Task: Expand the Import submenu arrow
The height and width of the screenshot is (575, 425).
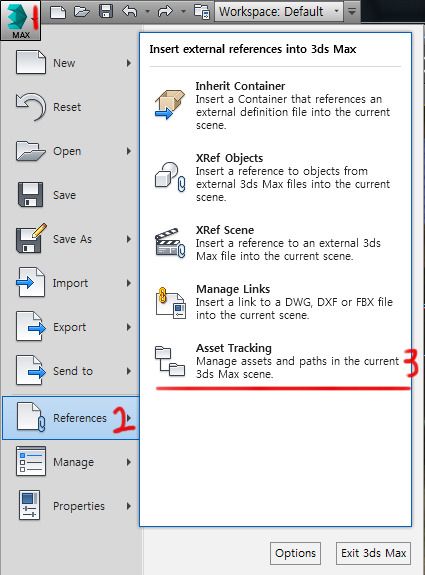Action: (129, 283)
